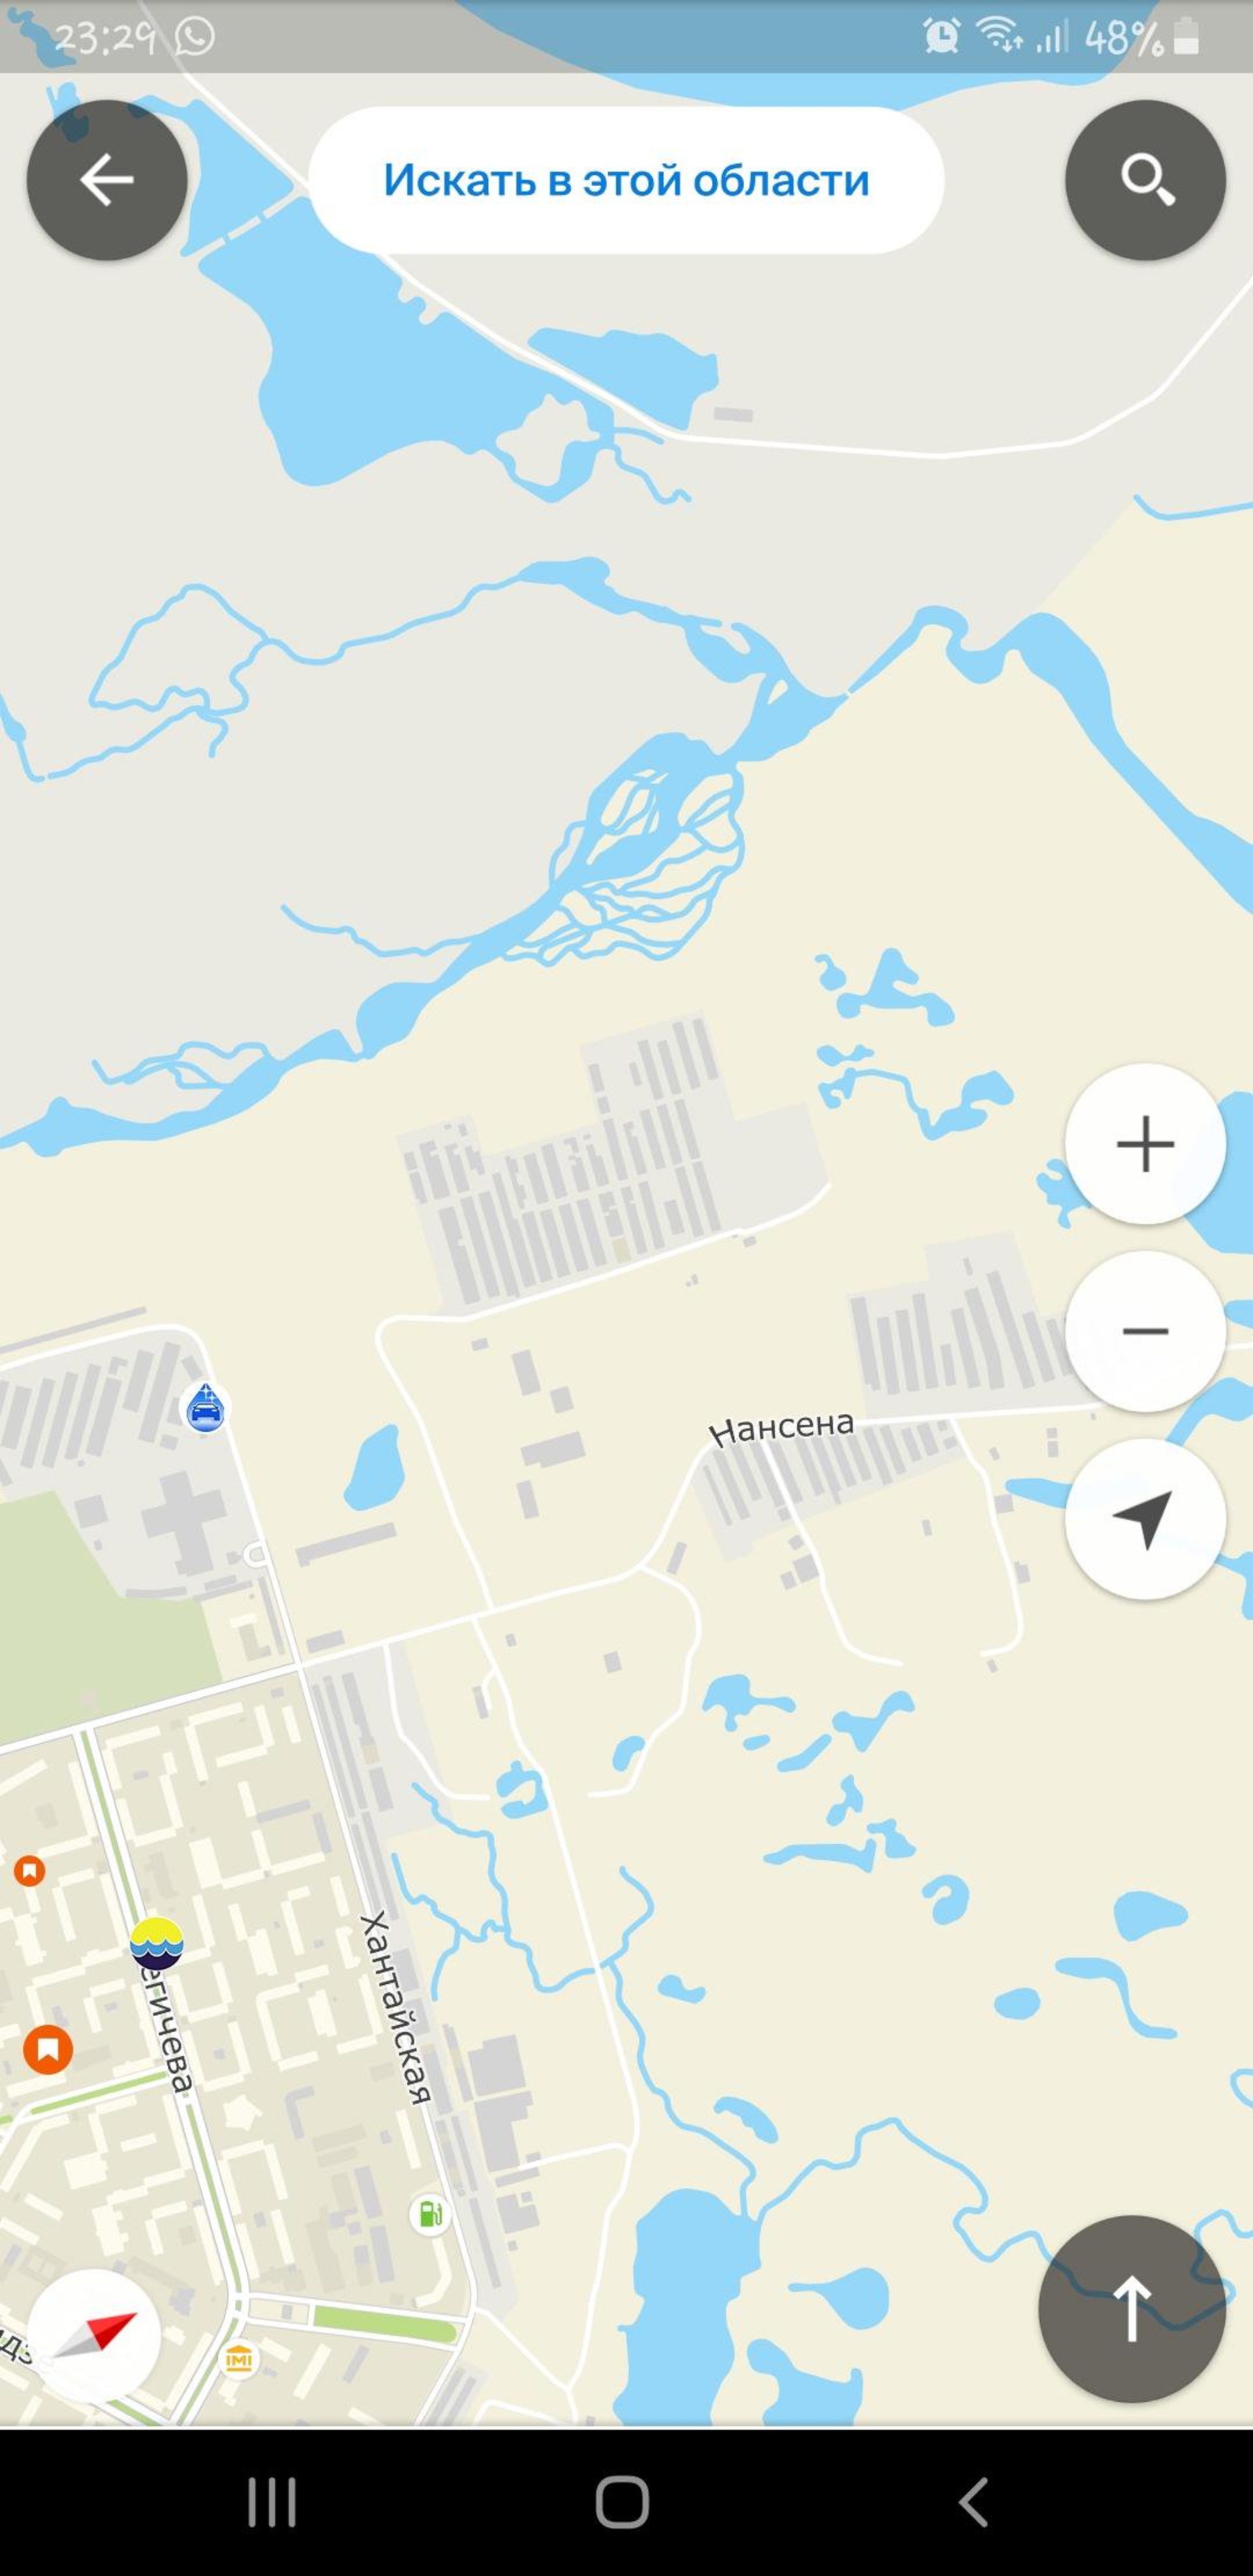This screenshot has height=2576, width=1253.
Task: Tap the Хантайская street label
Action: (x=396, y=2008)
